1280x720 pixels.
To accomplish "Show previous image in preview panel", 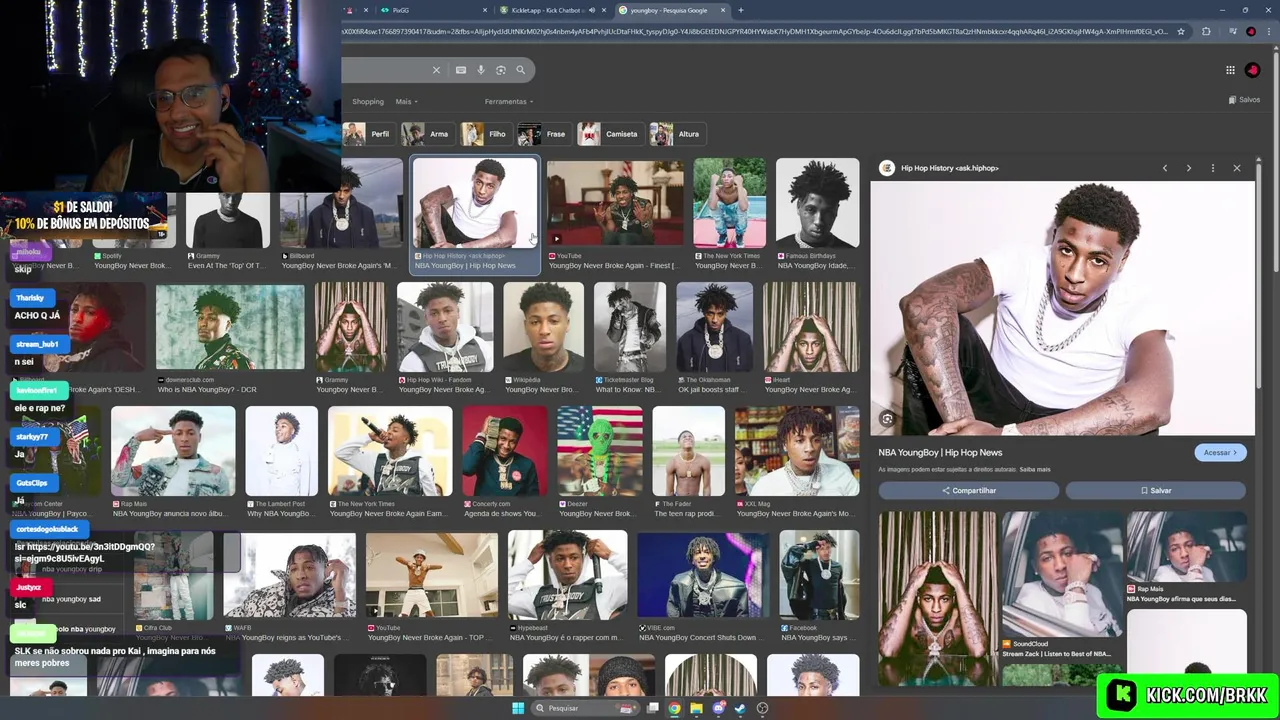I will point(1165,168).
